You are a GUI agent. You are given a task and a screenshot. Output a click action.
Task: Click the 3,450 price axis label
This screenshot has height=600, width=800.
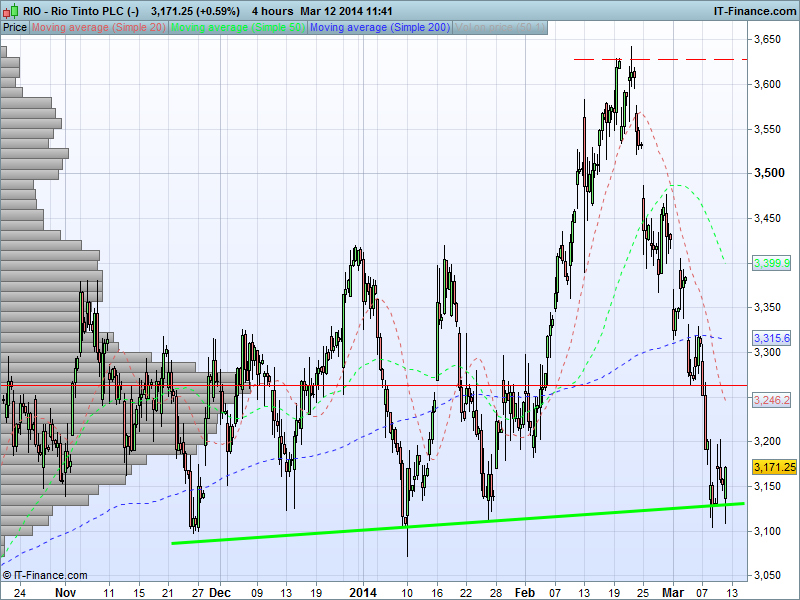(x=767, y=218)
